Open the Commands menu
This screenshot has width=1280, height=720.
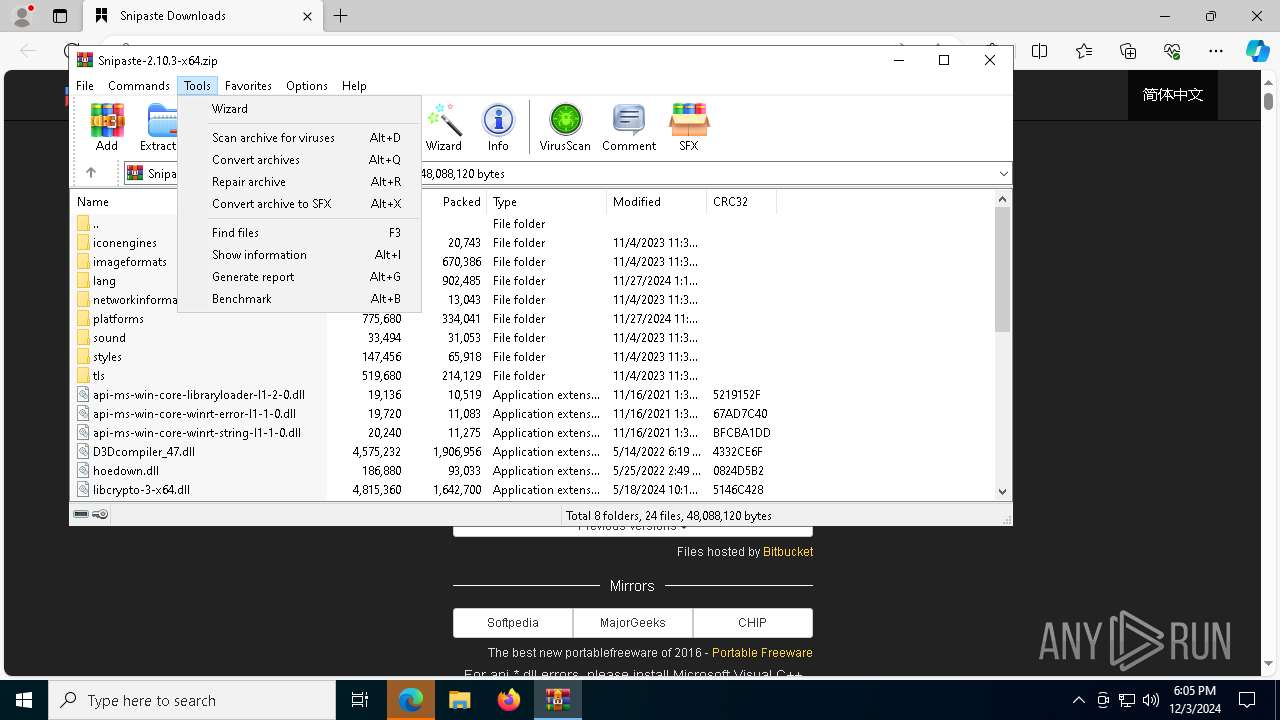point(139,86)
